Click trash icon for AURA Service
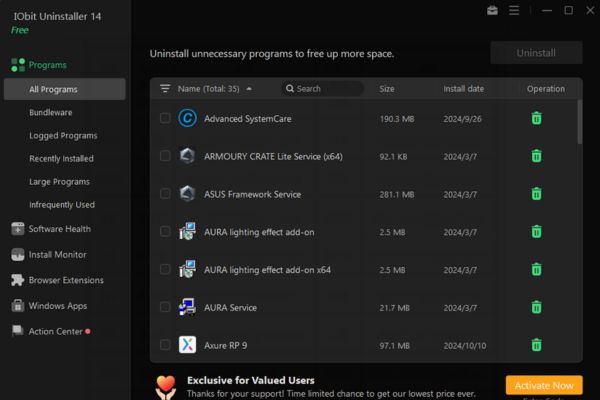Viewport: 600px width, 400px height. (x=537, y=307)
